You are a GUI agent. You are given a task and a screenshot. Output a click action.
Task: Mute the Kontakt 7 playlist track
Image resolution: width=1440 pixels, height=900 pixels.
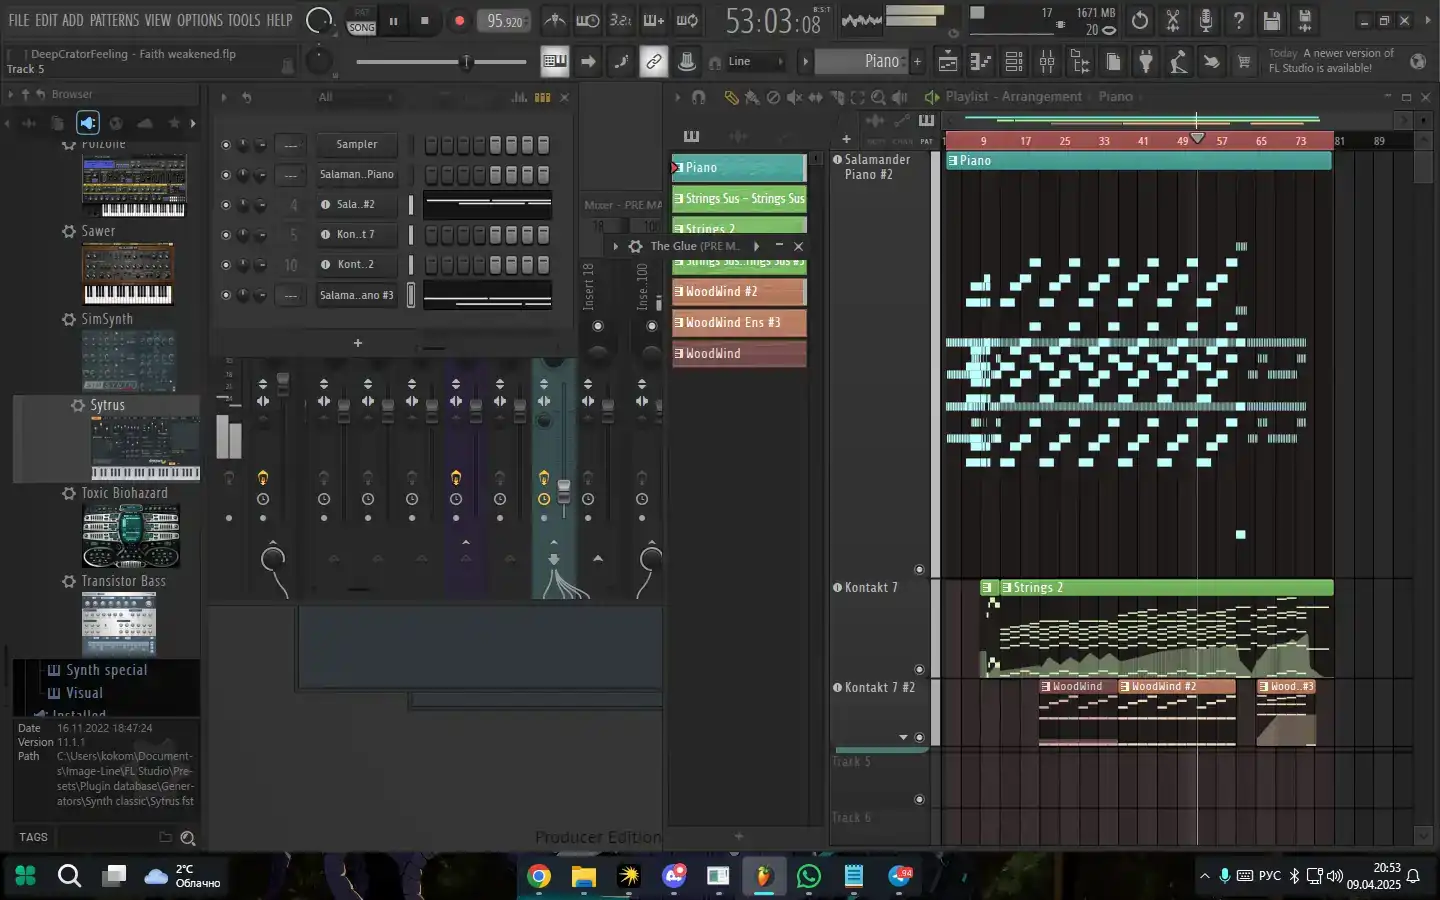coord(919,670)
